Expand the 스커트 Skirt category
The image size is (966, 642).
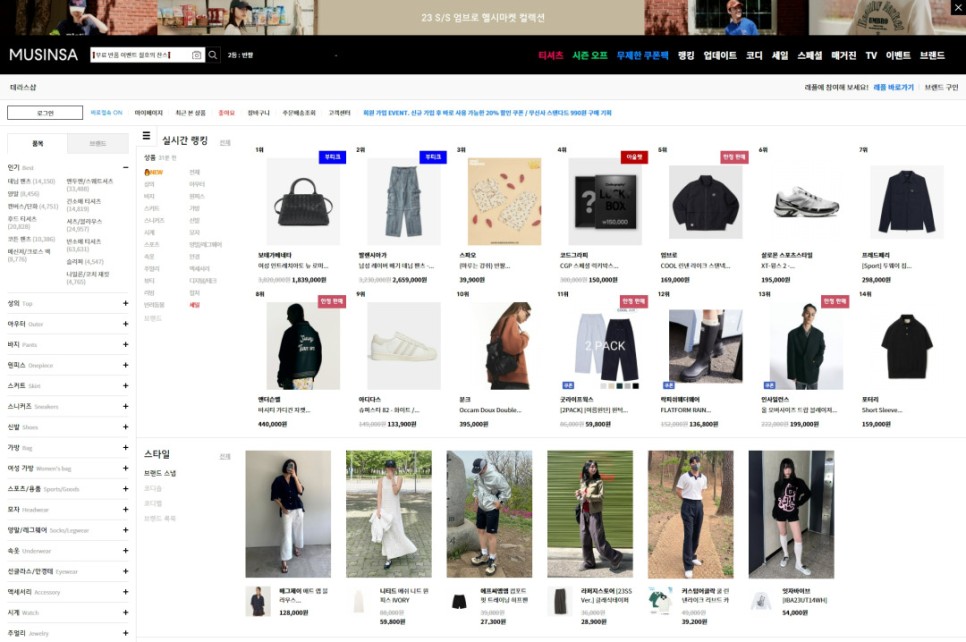tap(125, 386)
